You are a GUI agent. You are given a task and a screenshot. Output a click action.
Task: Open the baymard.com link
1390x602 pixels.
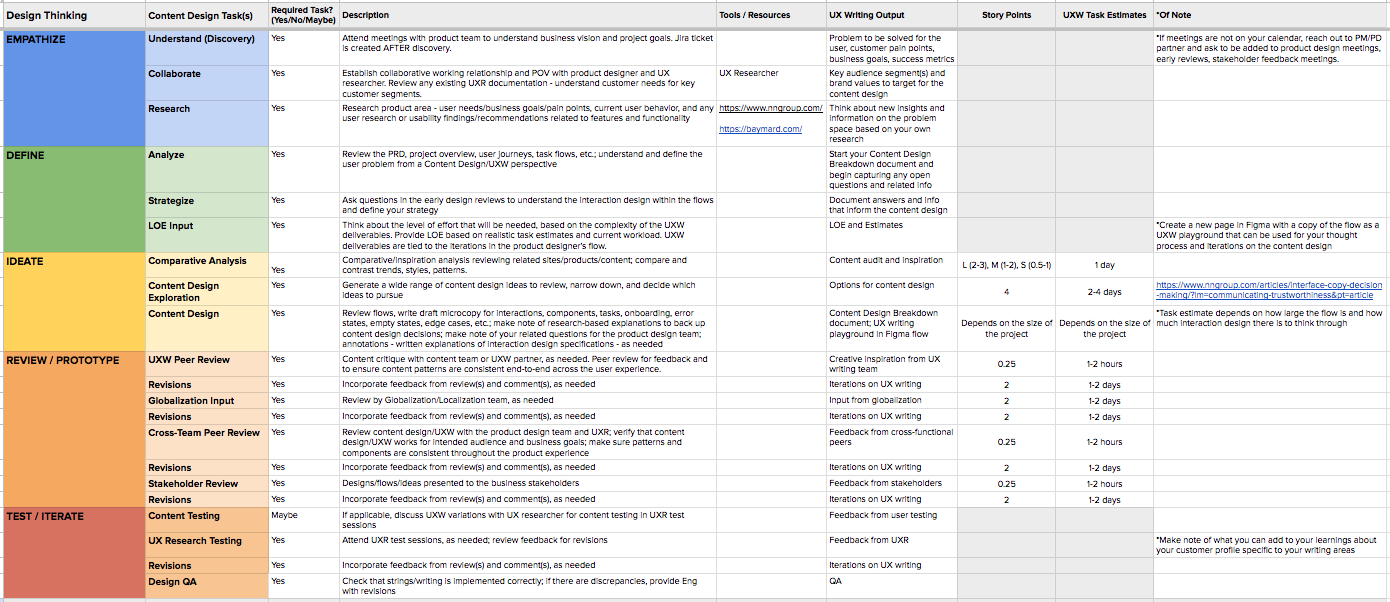pos(760,129)
